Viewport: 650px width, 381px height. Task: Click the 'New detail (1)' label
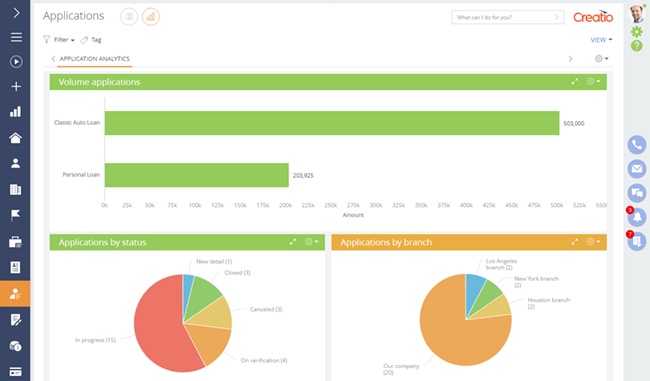[x=214, y=262]
